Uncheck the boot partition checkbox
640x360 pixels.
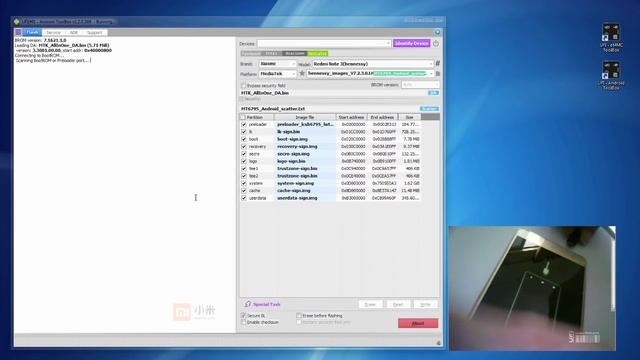point(244,139)
